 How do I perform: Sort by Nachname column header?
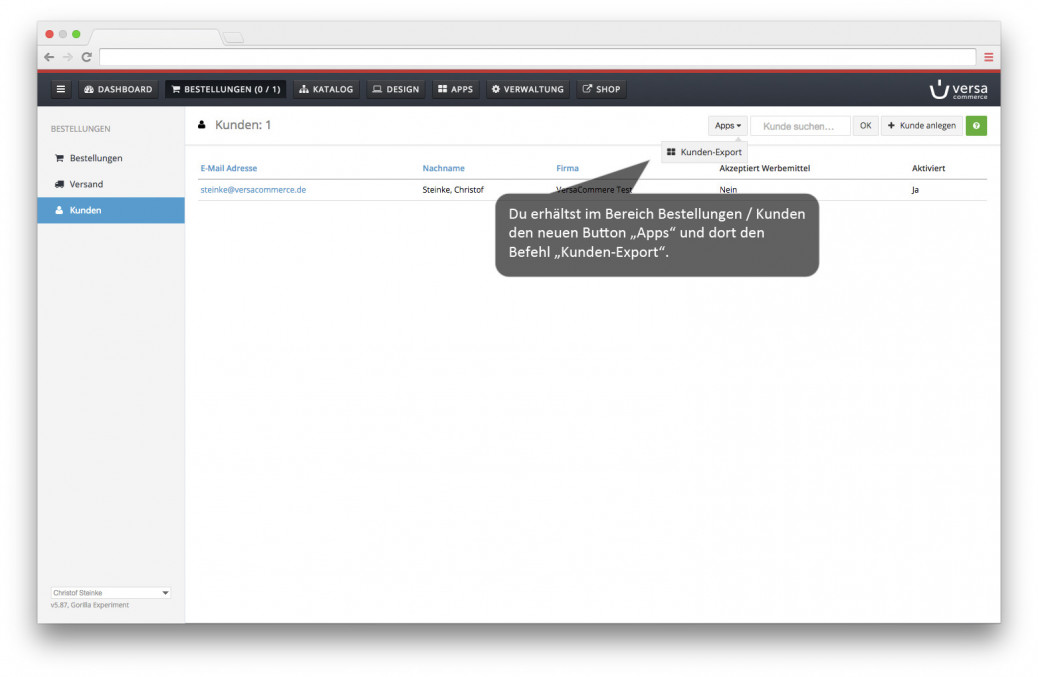tap(444, 168)
